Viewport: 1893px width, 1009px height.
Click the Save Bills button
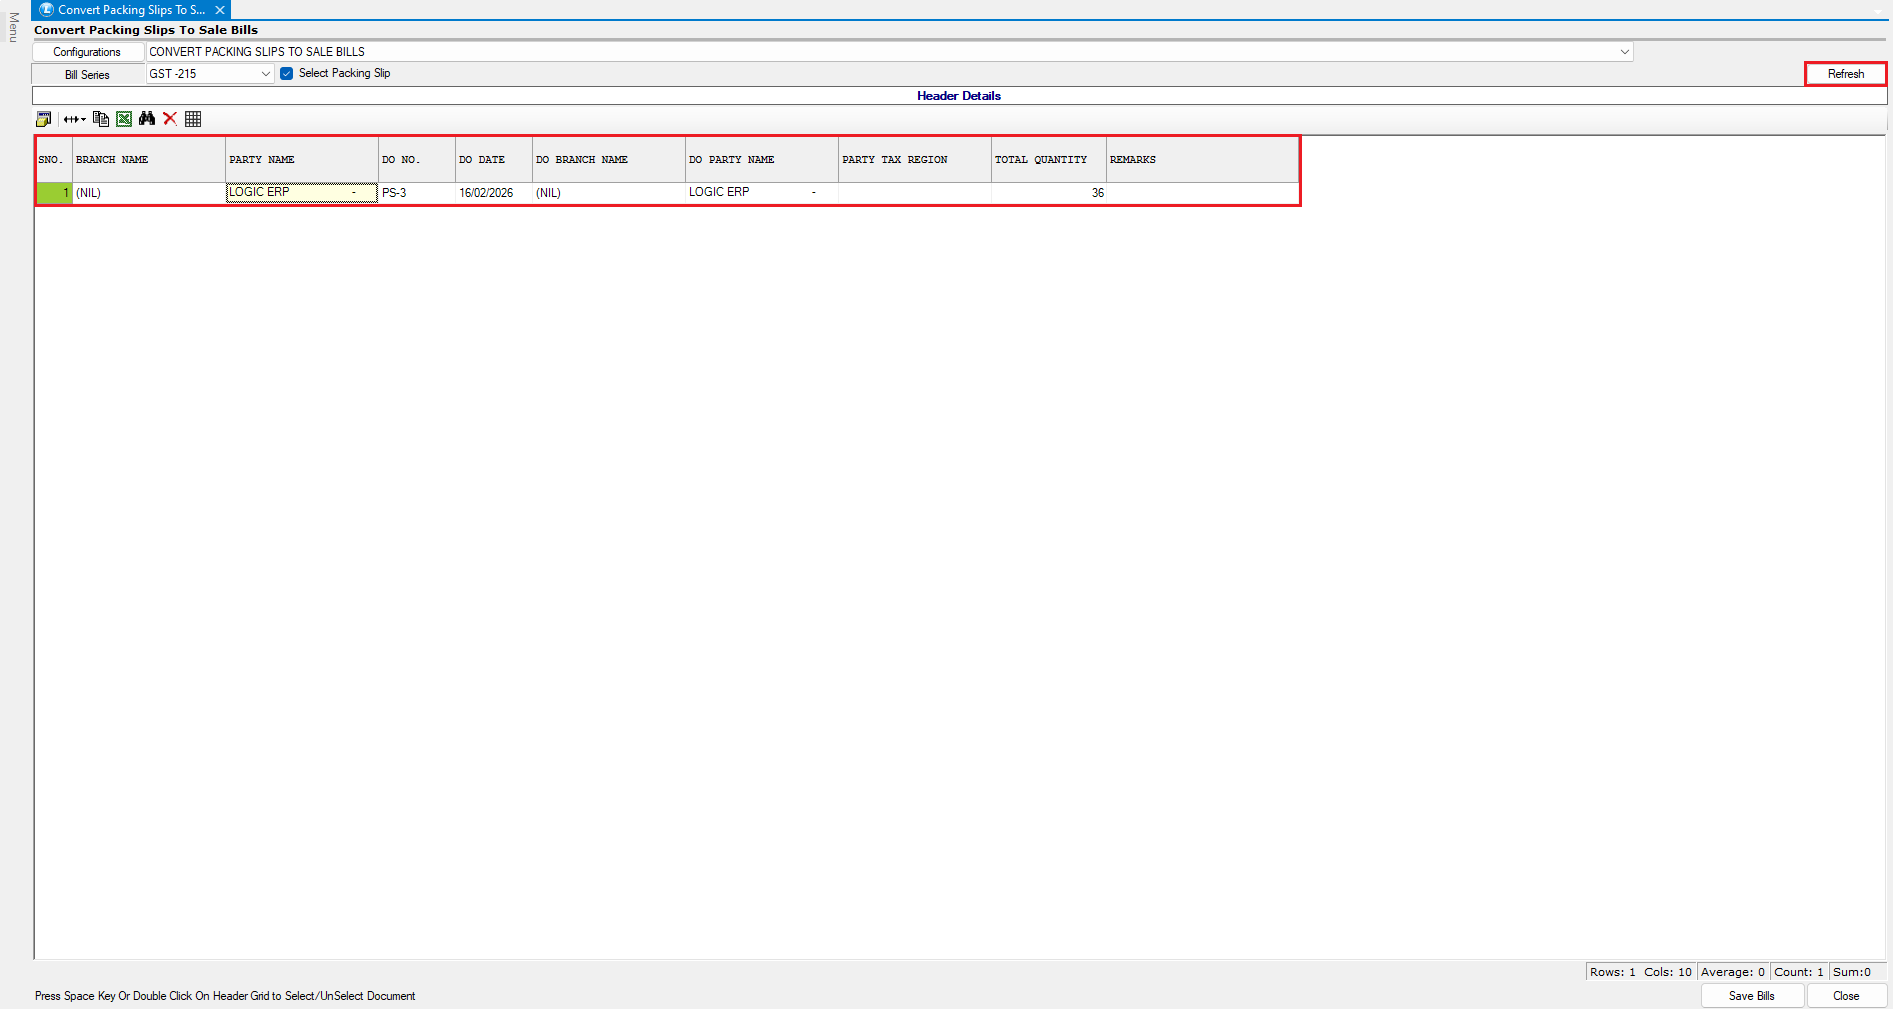coord(1751,996)
